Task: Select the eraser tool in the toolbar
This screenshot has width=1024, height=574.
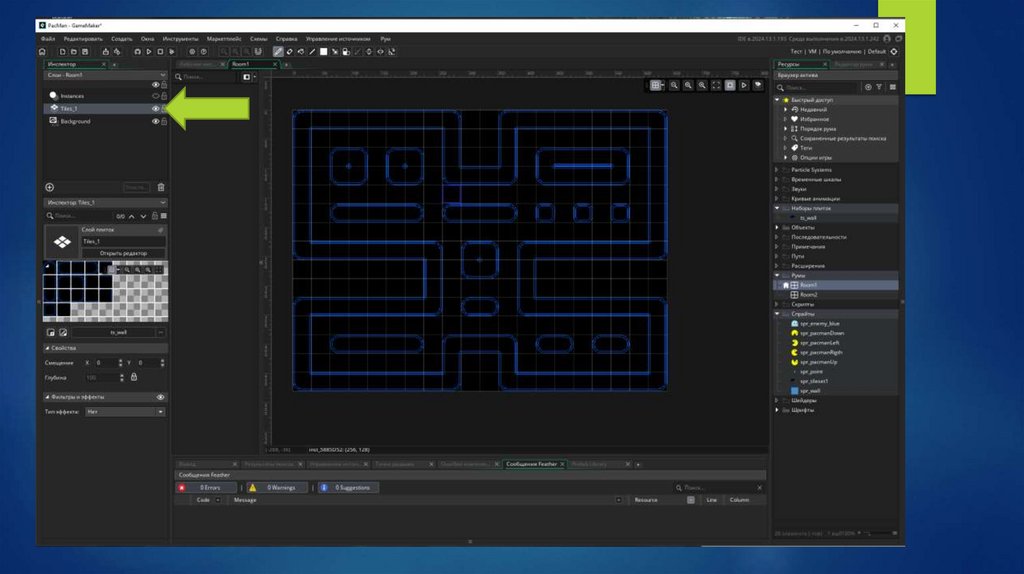Action: point(289,51)
